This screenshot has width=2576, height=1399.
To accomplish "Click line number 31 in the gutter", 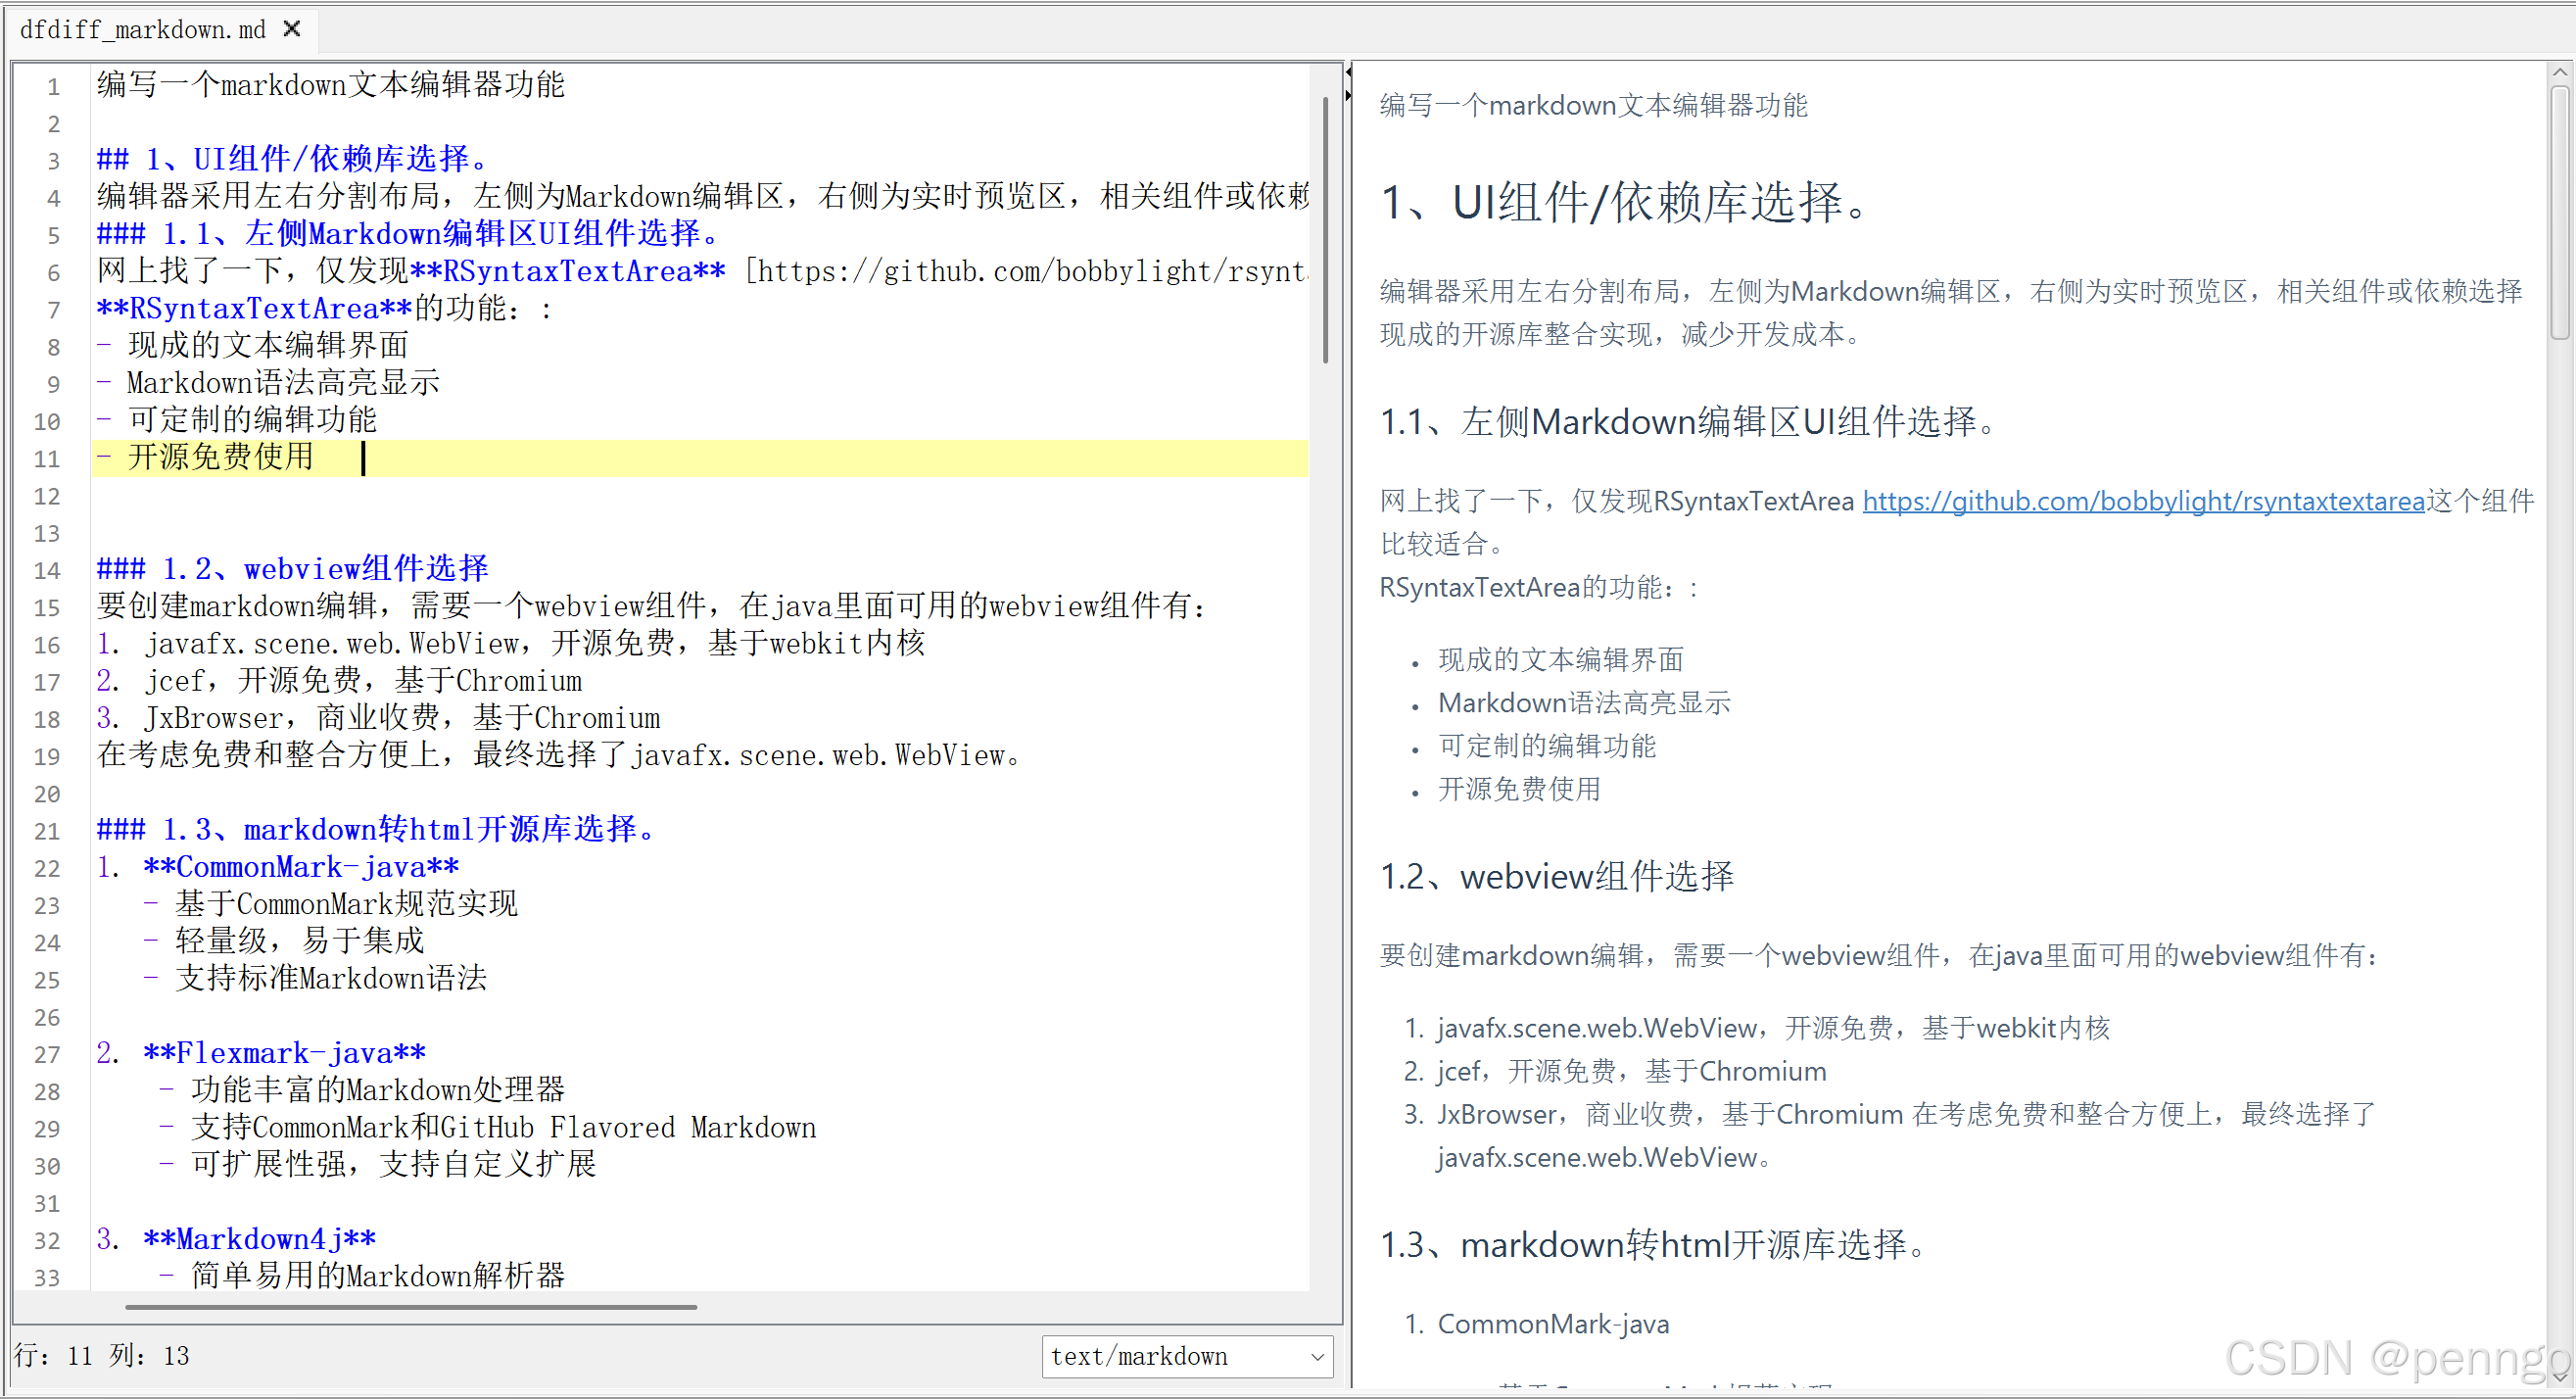I will 47,1203.
